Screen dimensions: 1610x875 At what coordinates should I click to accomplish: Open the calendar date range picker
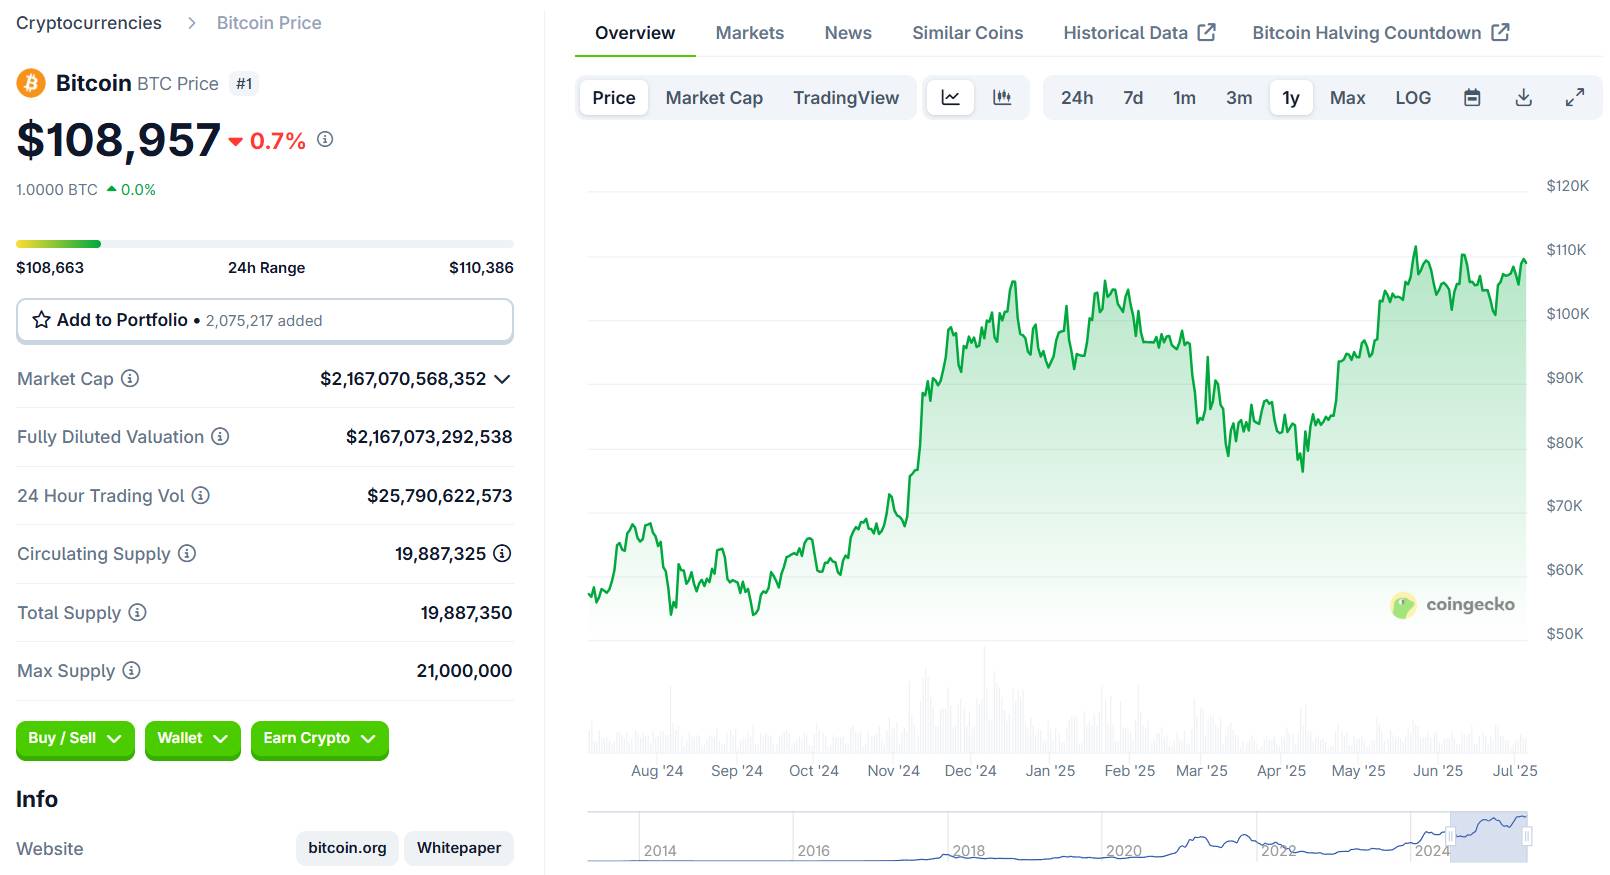click(1472, 98)
